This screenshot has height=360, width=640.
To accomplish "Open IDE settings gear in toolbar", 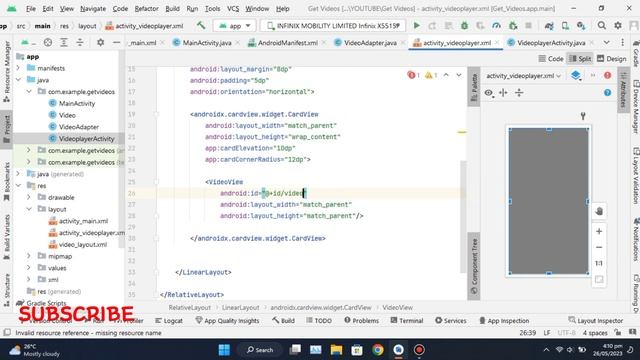I will click(618, 25).
